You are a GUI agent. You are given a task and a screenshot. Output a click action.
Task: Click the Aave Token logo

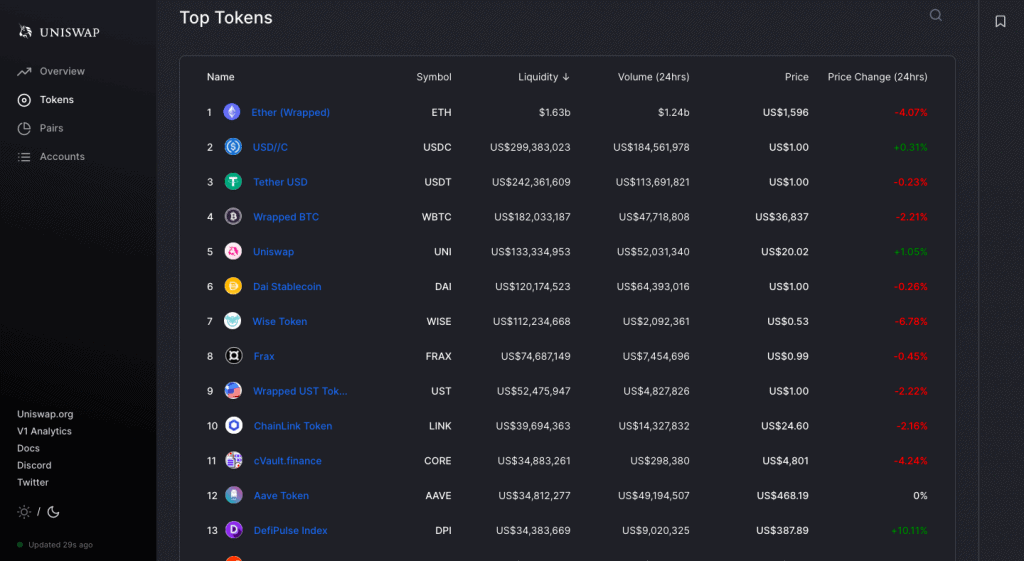pos(234,495)
